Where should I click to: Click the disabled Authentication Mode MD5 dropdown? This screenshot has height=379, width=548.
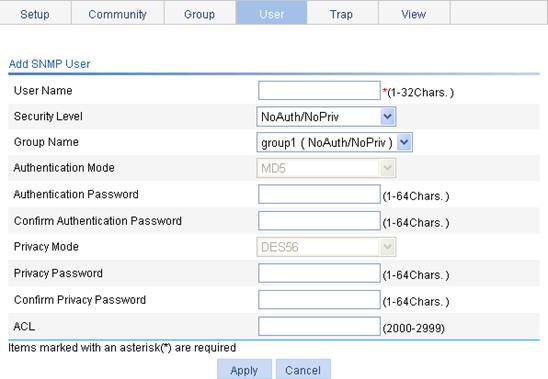(326, 168)
